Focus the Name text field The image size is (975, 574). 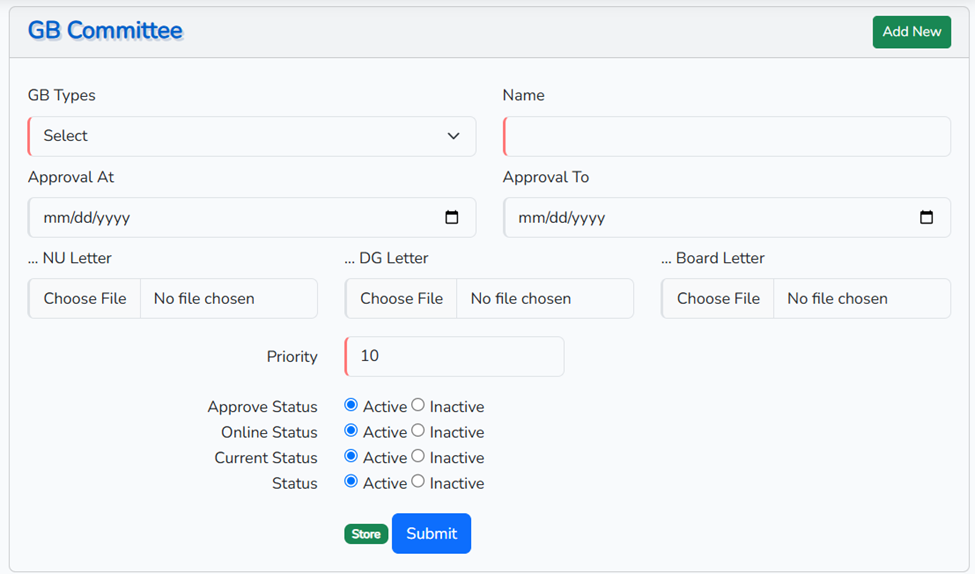coord(726,136)
